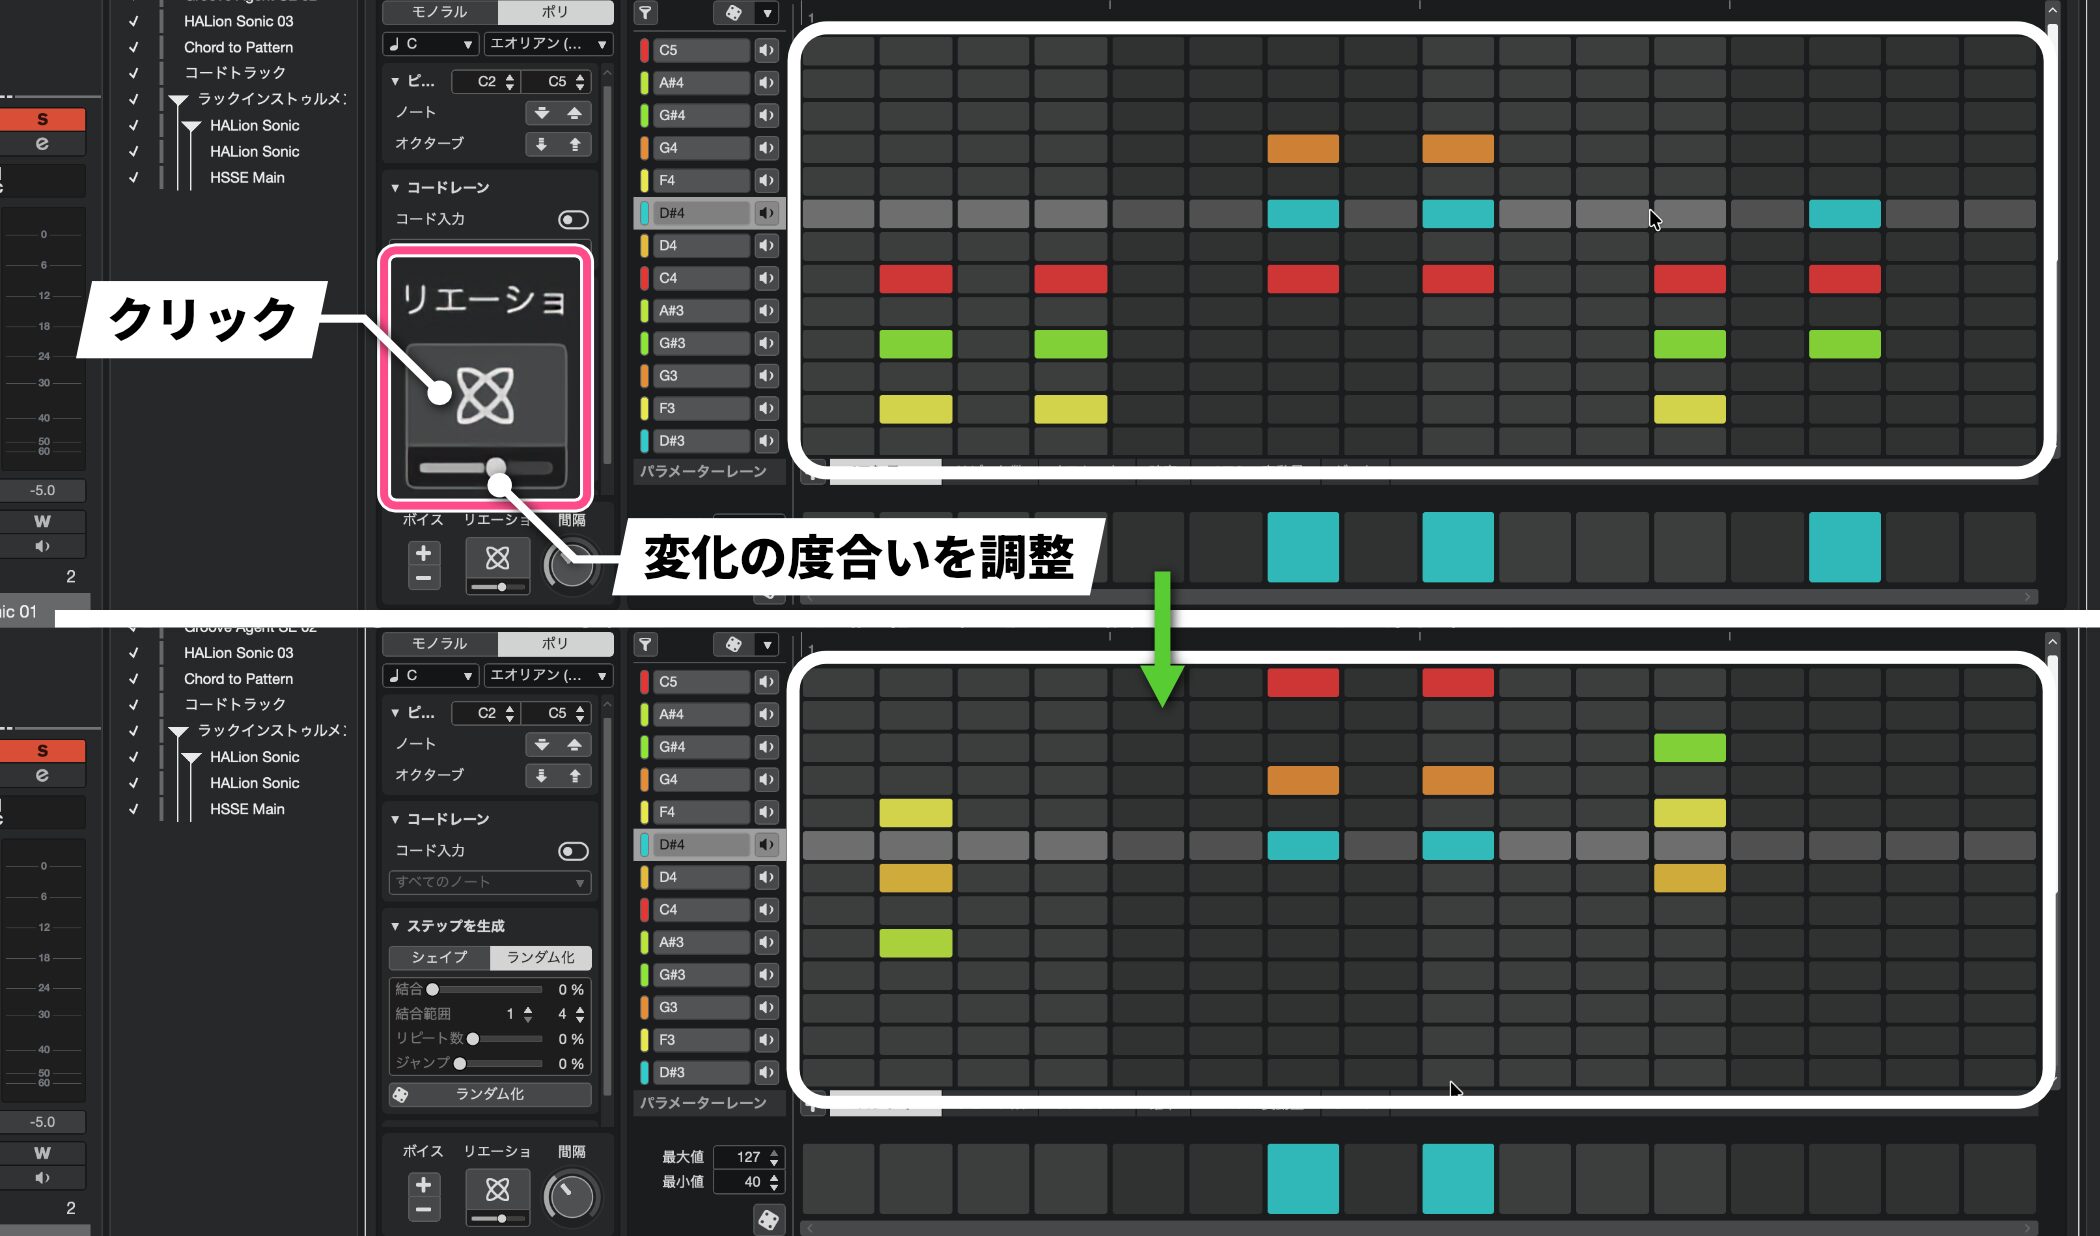Click the filter funnel icon above note lanes
Image resolution: width=2100 pixels, height=1236 pixels.
[x=646, y=12]
